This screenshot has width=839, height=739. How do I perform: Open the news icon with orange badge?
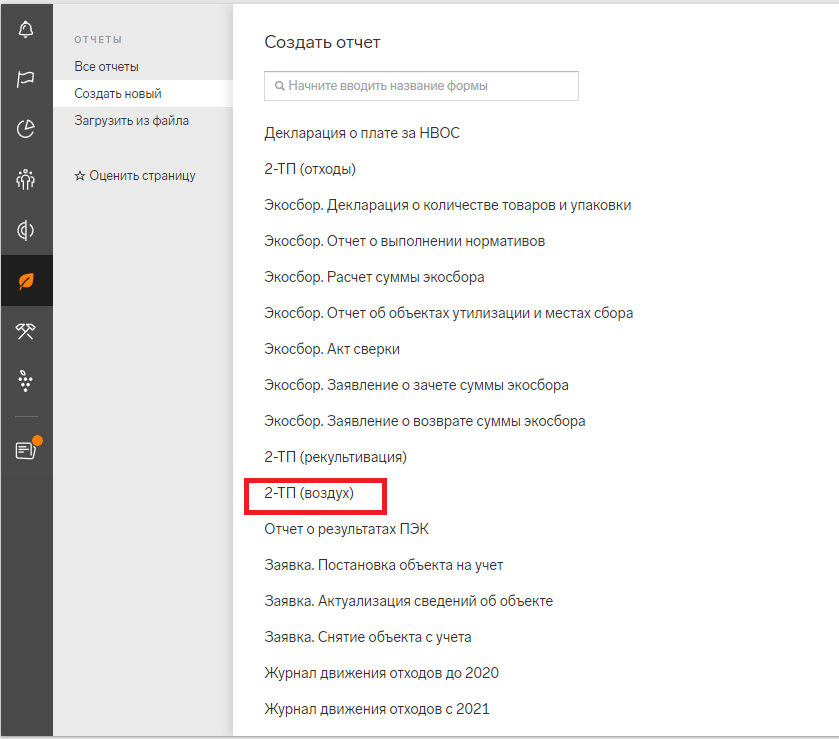pos(26,450)
